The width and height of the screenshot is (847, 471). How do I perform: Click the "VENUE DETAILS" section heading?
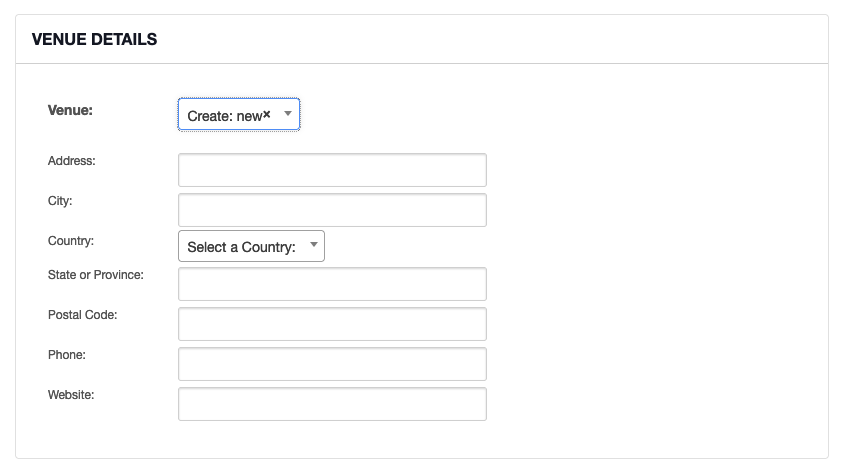(95, 39)
